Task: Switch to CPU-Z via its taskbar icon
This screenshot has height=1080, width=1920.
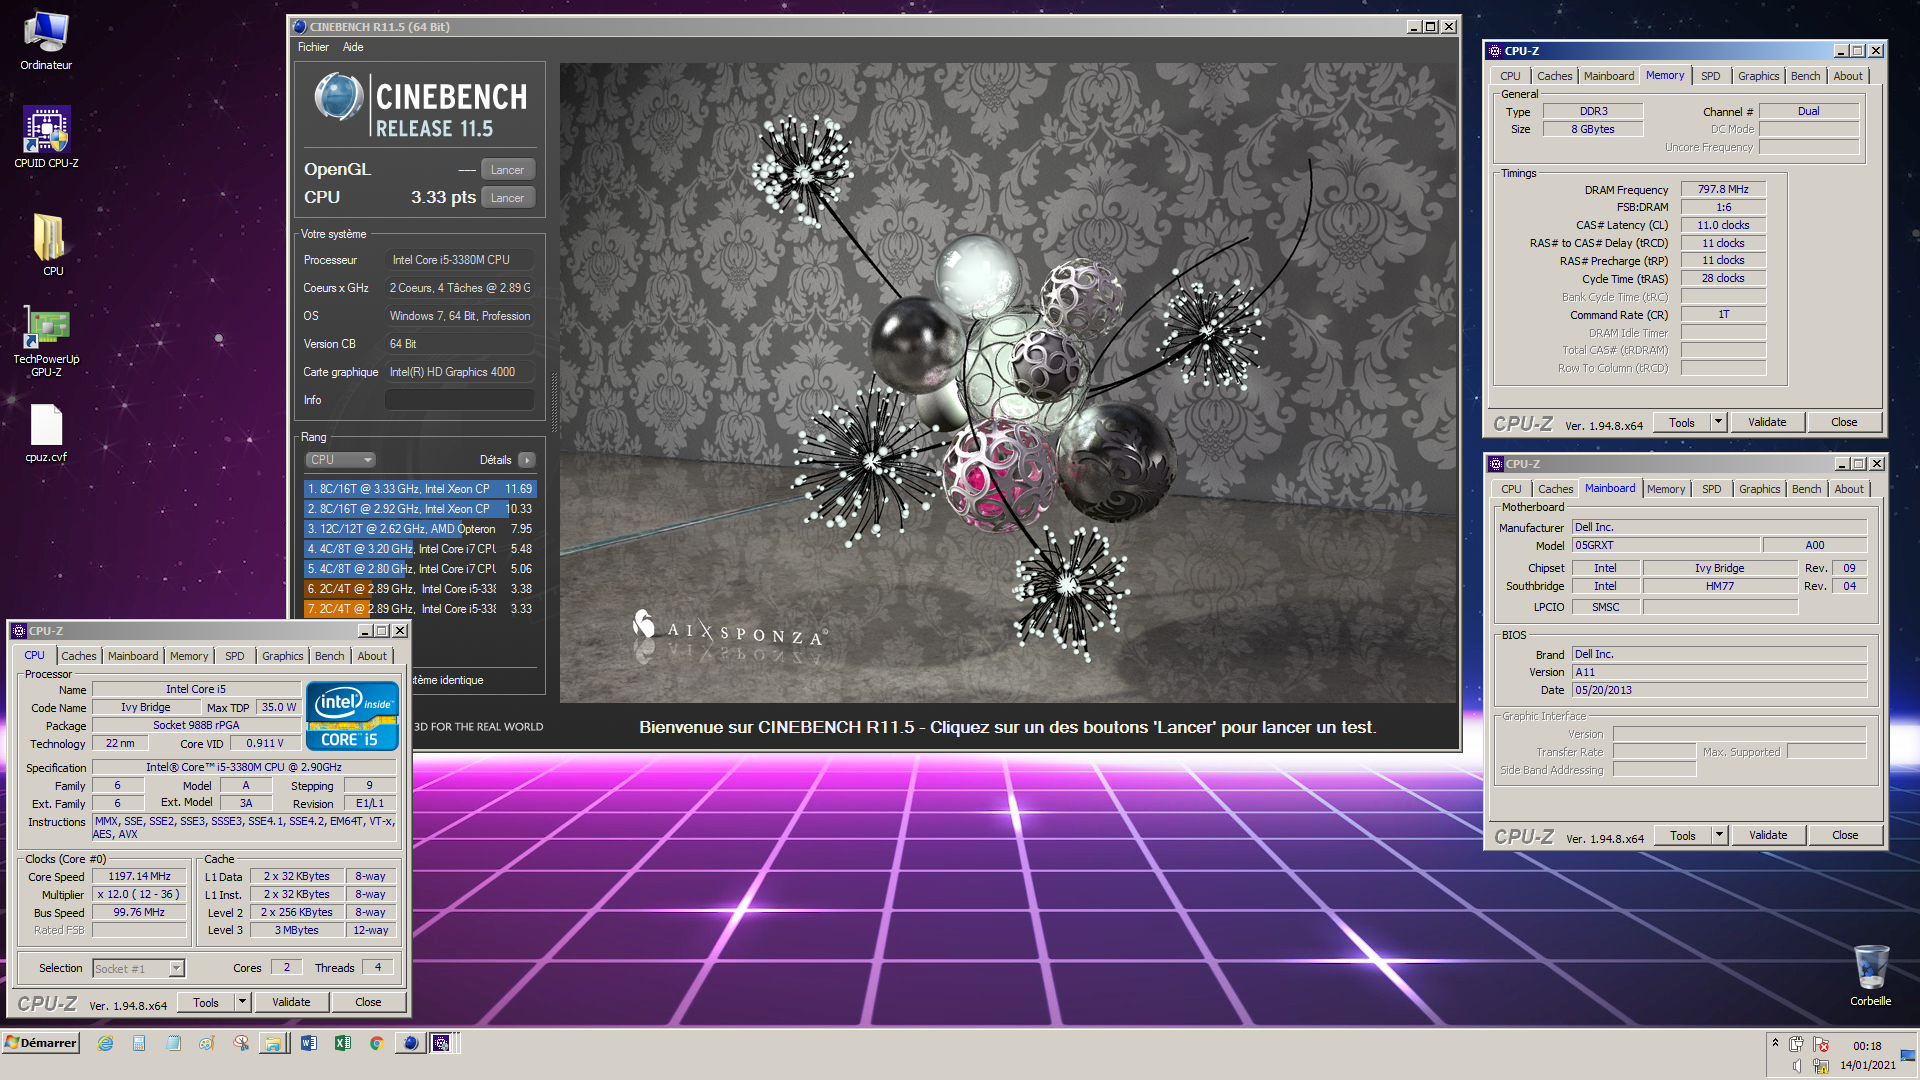Action: (x=442, y=1043)
